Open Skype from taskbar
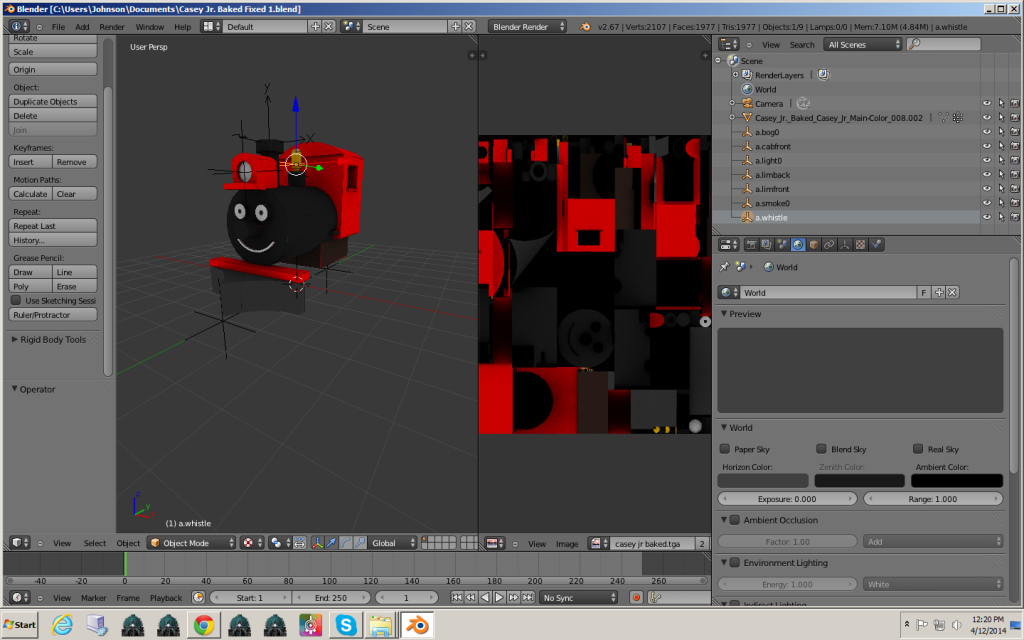Image resolution: width=1024 pixels, height=640 pixels. pyautogui.click(x=345, y=625)
